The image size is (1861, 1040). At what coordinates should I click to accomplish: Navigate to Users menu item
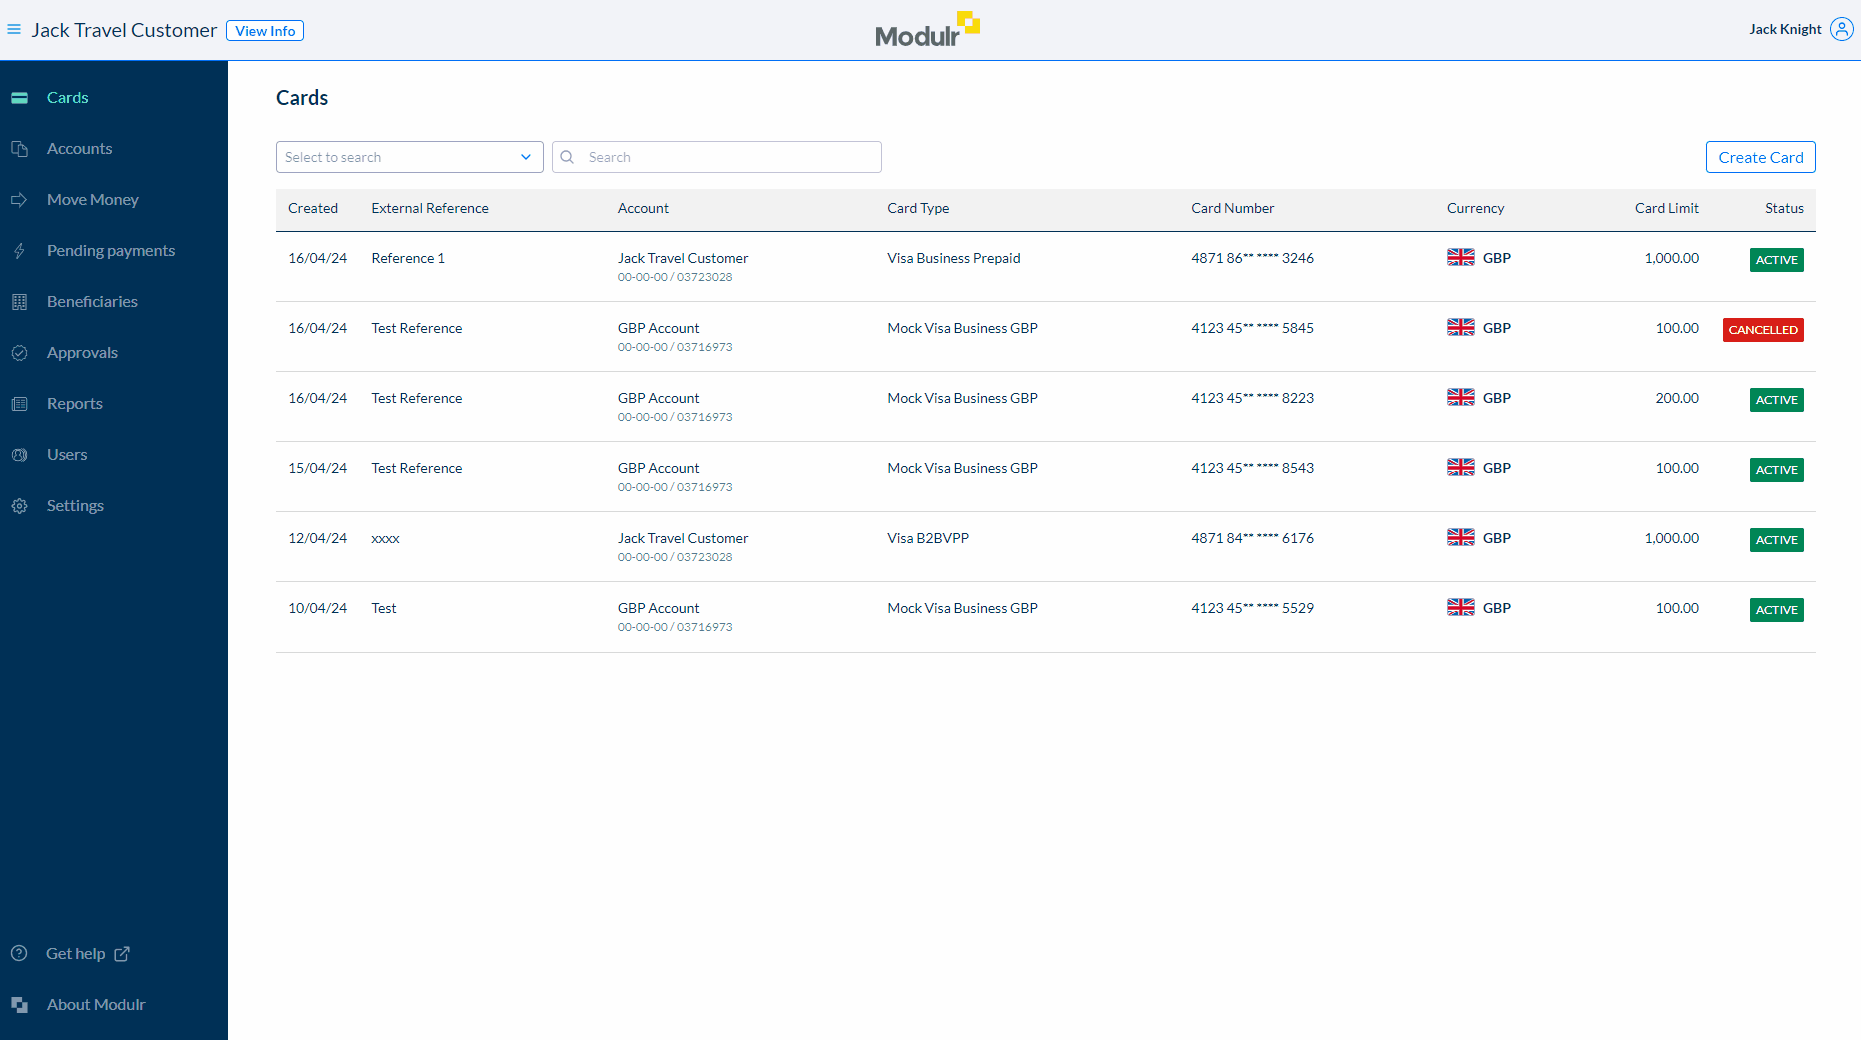(x=67, y=455)
